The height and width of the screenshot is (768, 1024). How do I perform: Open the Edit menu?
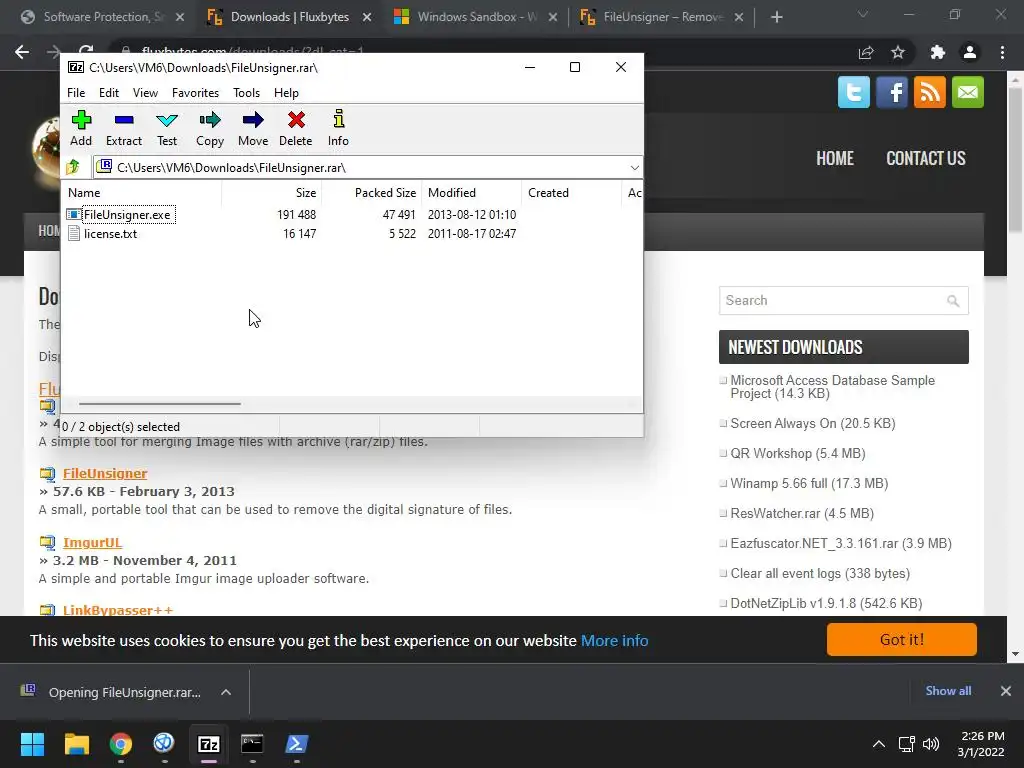(108, 93)
